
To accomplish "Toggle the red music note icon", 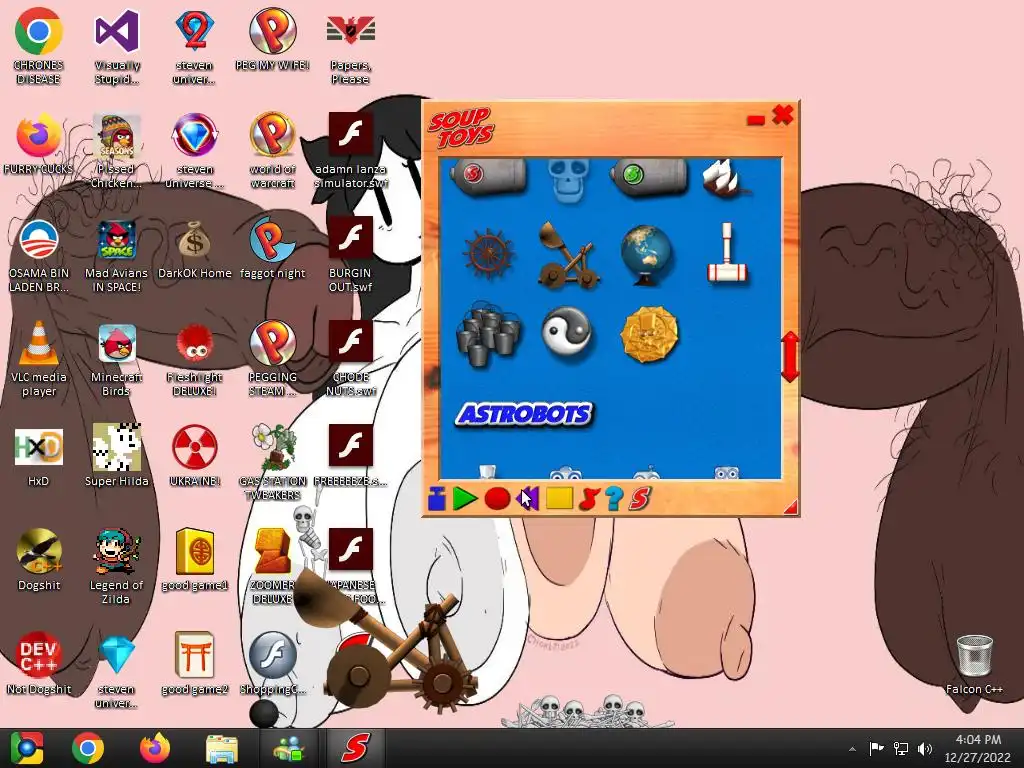I will coord(588,499).
